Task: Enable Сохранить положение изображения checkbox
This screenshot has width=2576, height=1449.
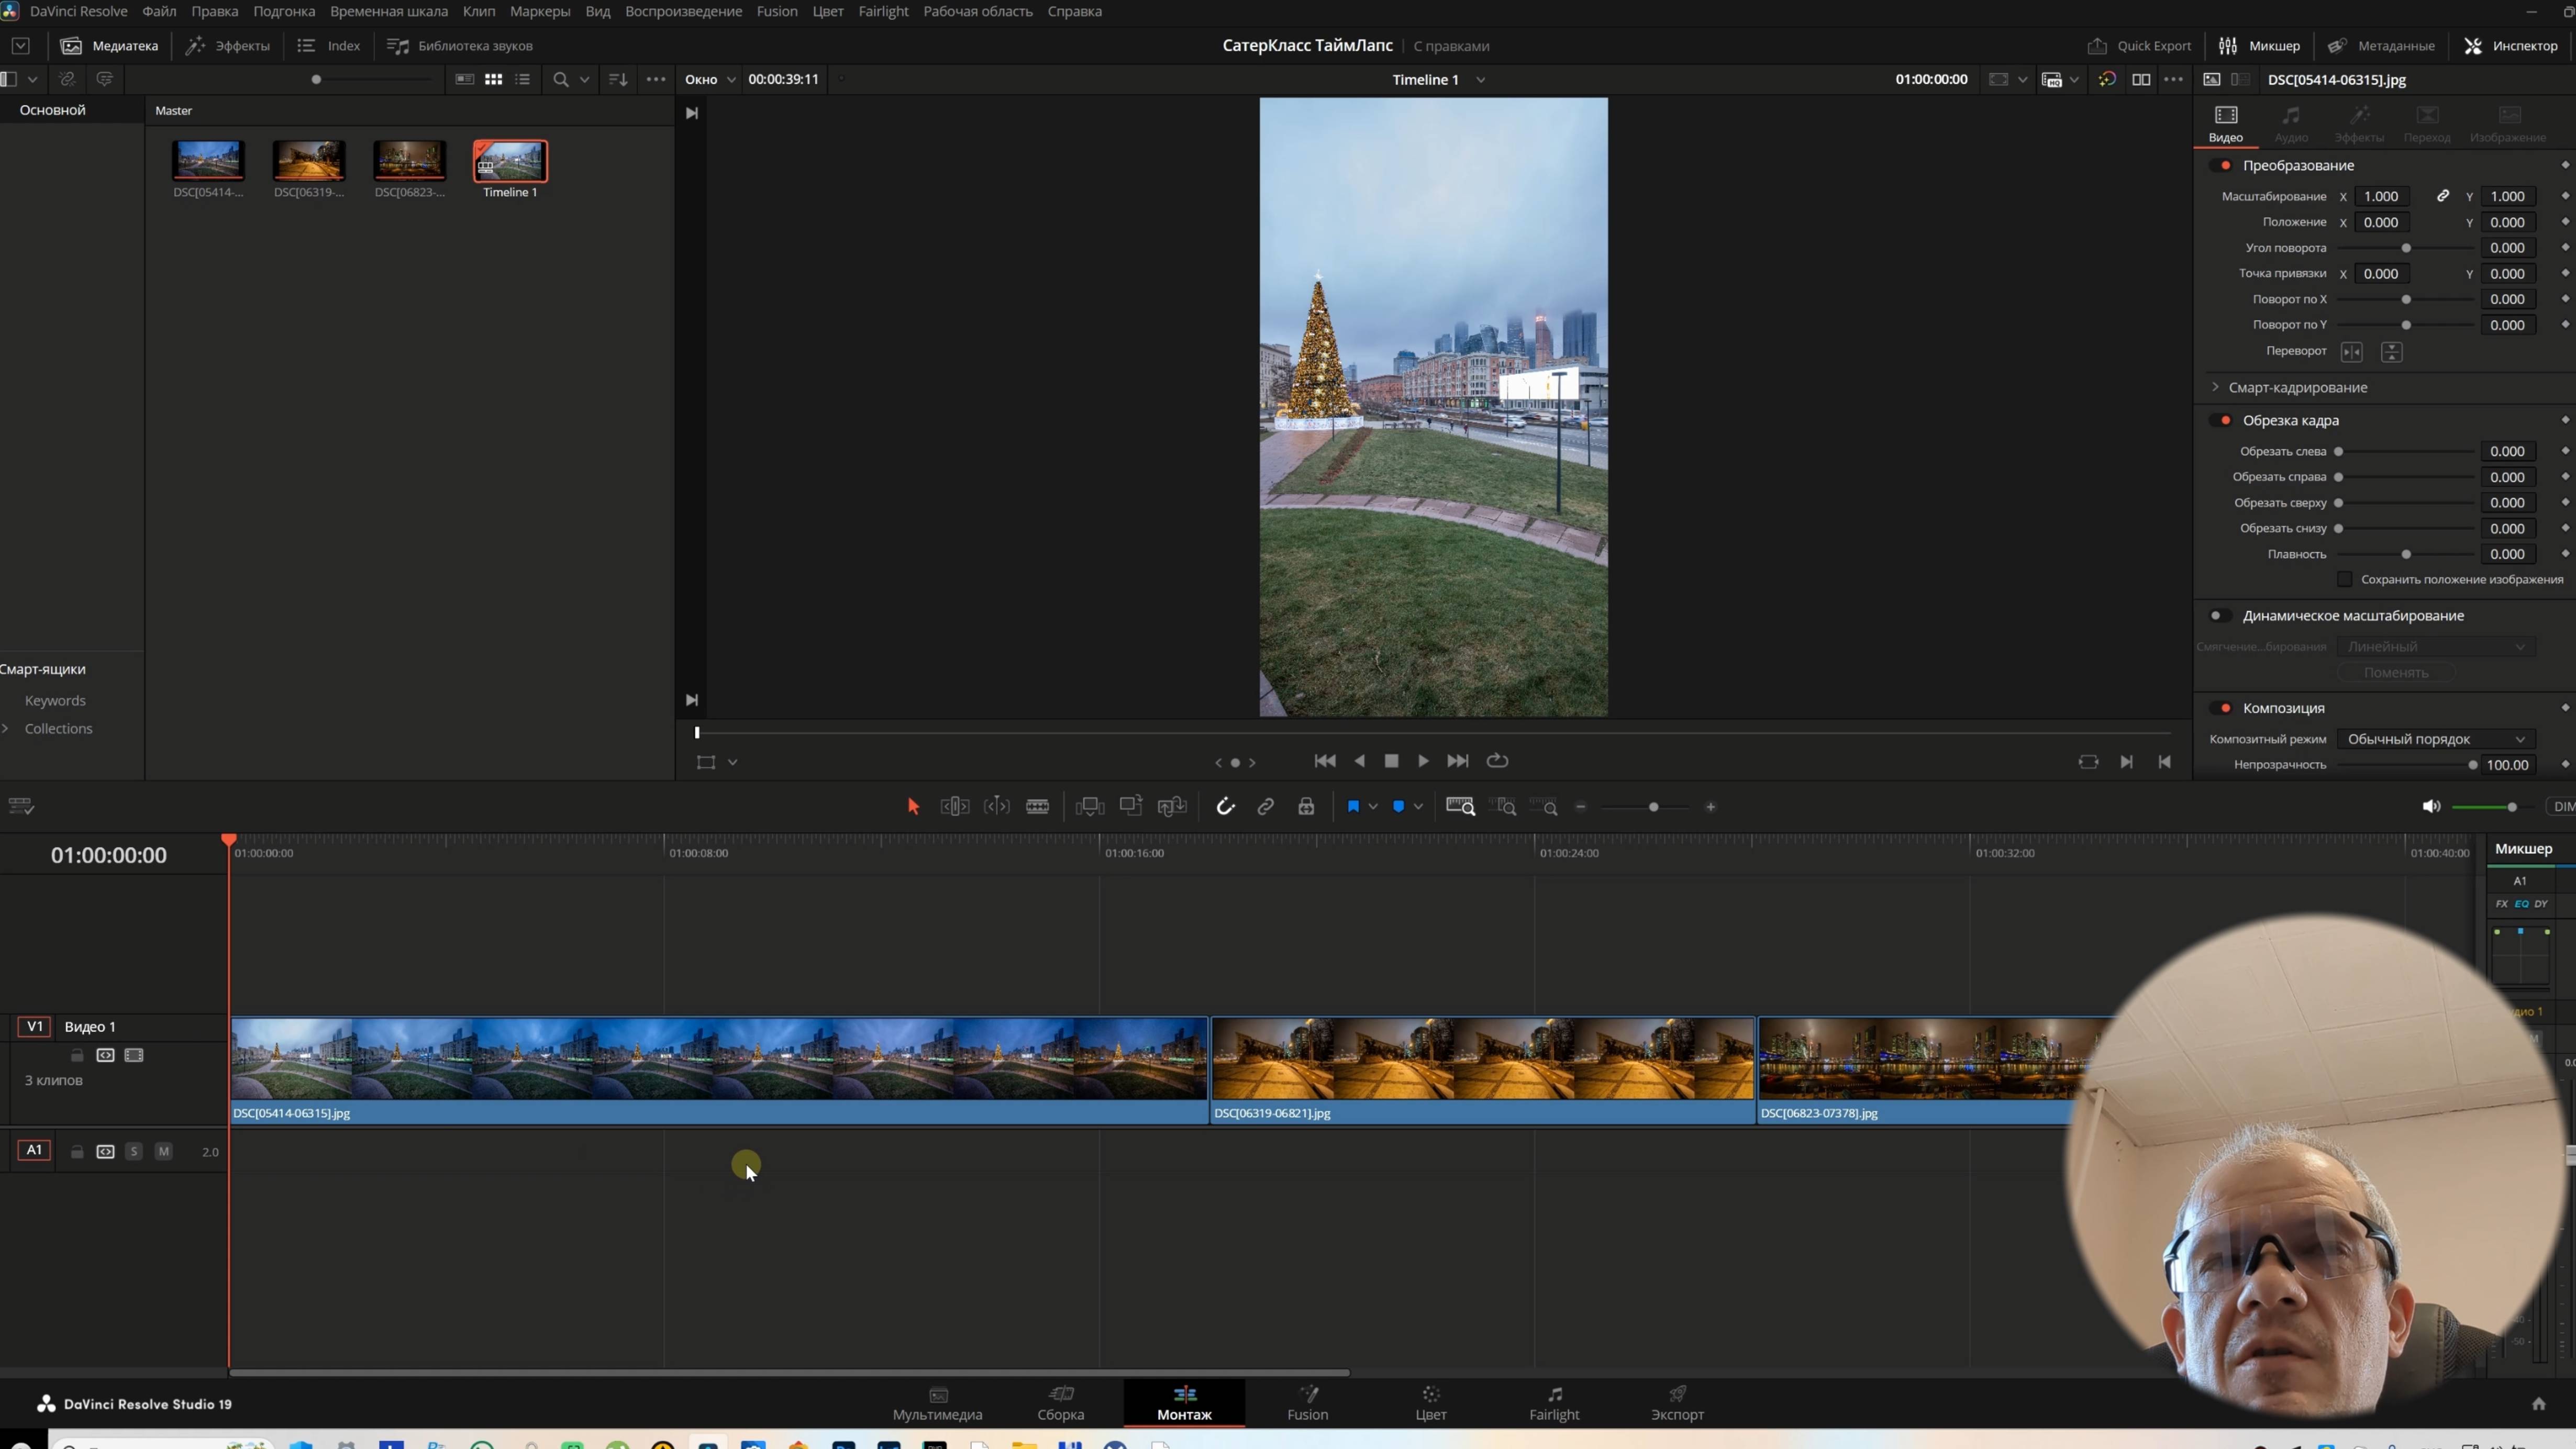Action: [2344, 580]
